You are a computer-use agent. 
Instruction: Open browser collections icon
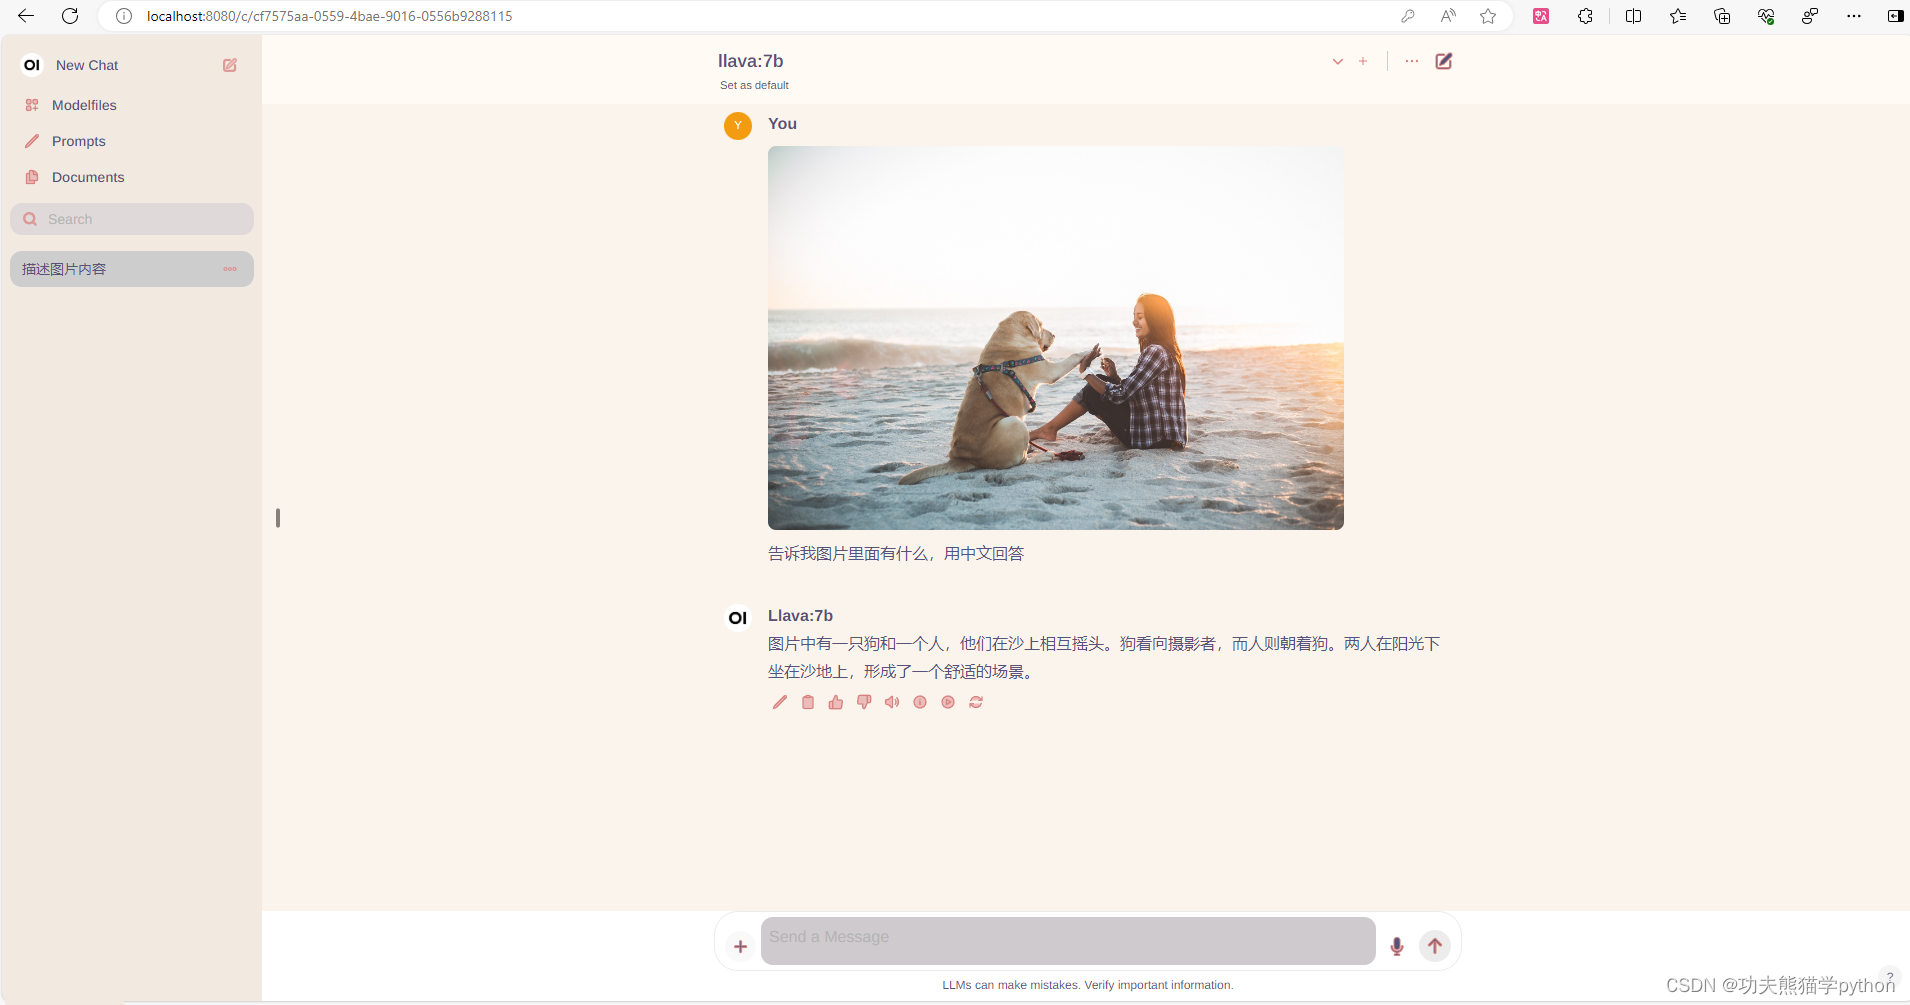coord(1722,16)
